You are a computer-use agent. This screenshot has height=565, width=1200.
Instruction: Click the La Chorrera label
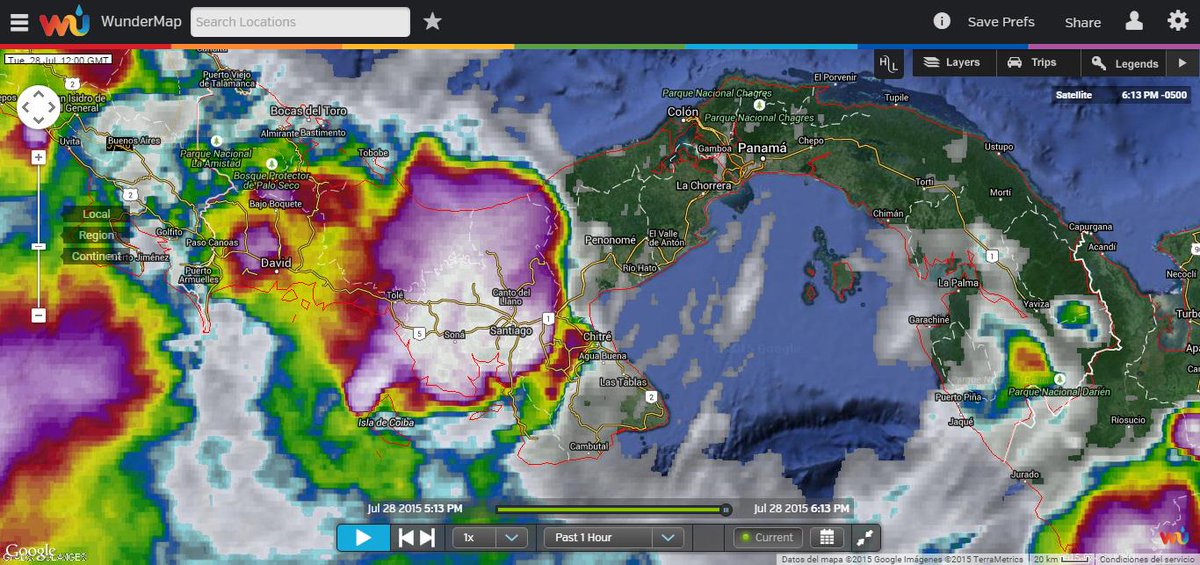point(705,185)
